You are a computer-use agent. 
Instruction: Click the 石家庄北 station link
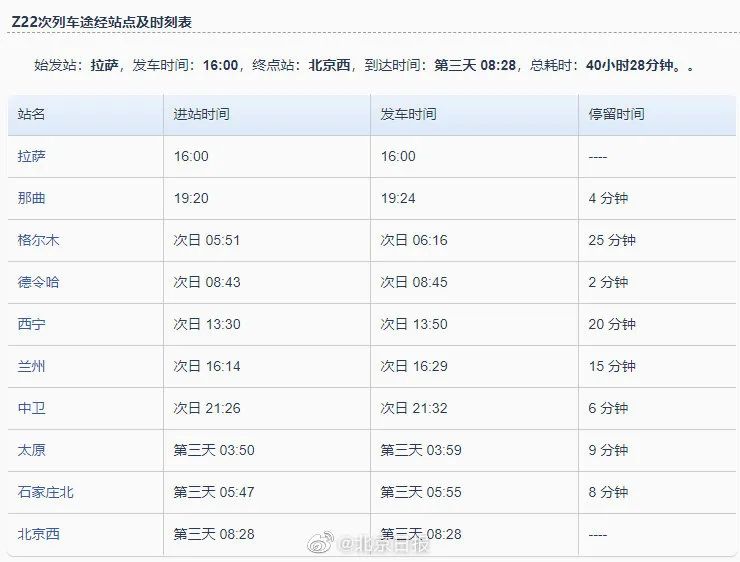46,492
